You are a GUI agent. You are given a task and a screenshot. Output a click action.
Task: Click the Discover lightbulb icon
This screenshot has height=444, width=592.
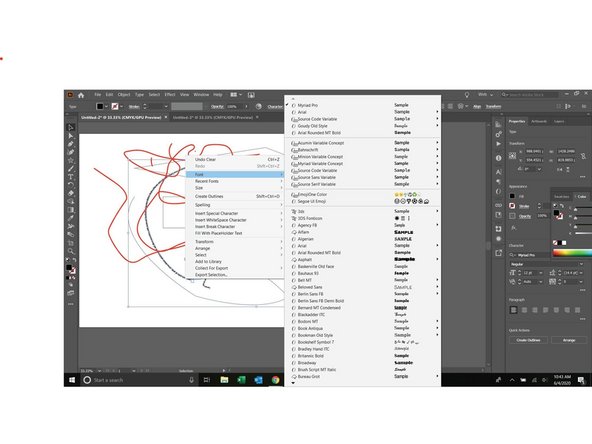pos(467,95)
